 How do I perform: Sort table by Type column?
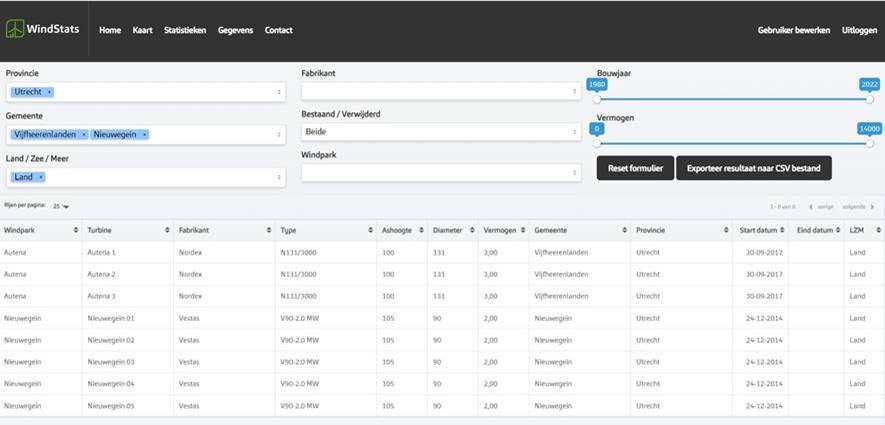pos(370,230)
